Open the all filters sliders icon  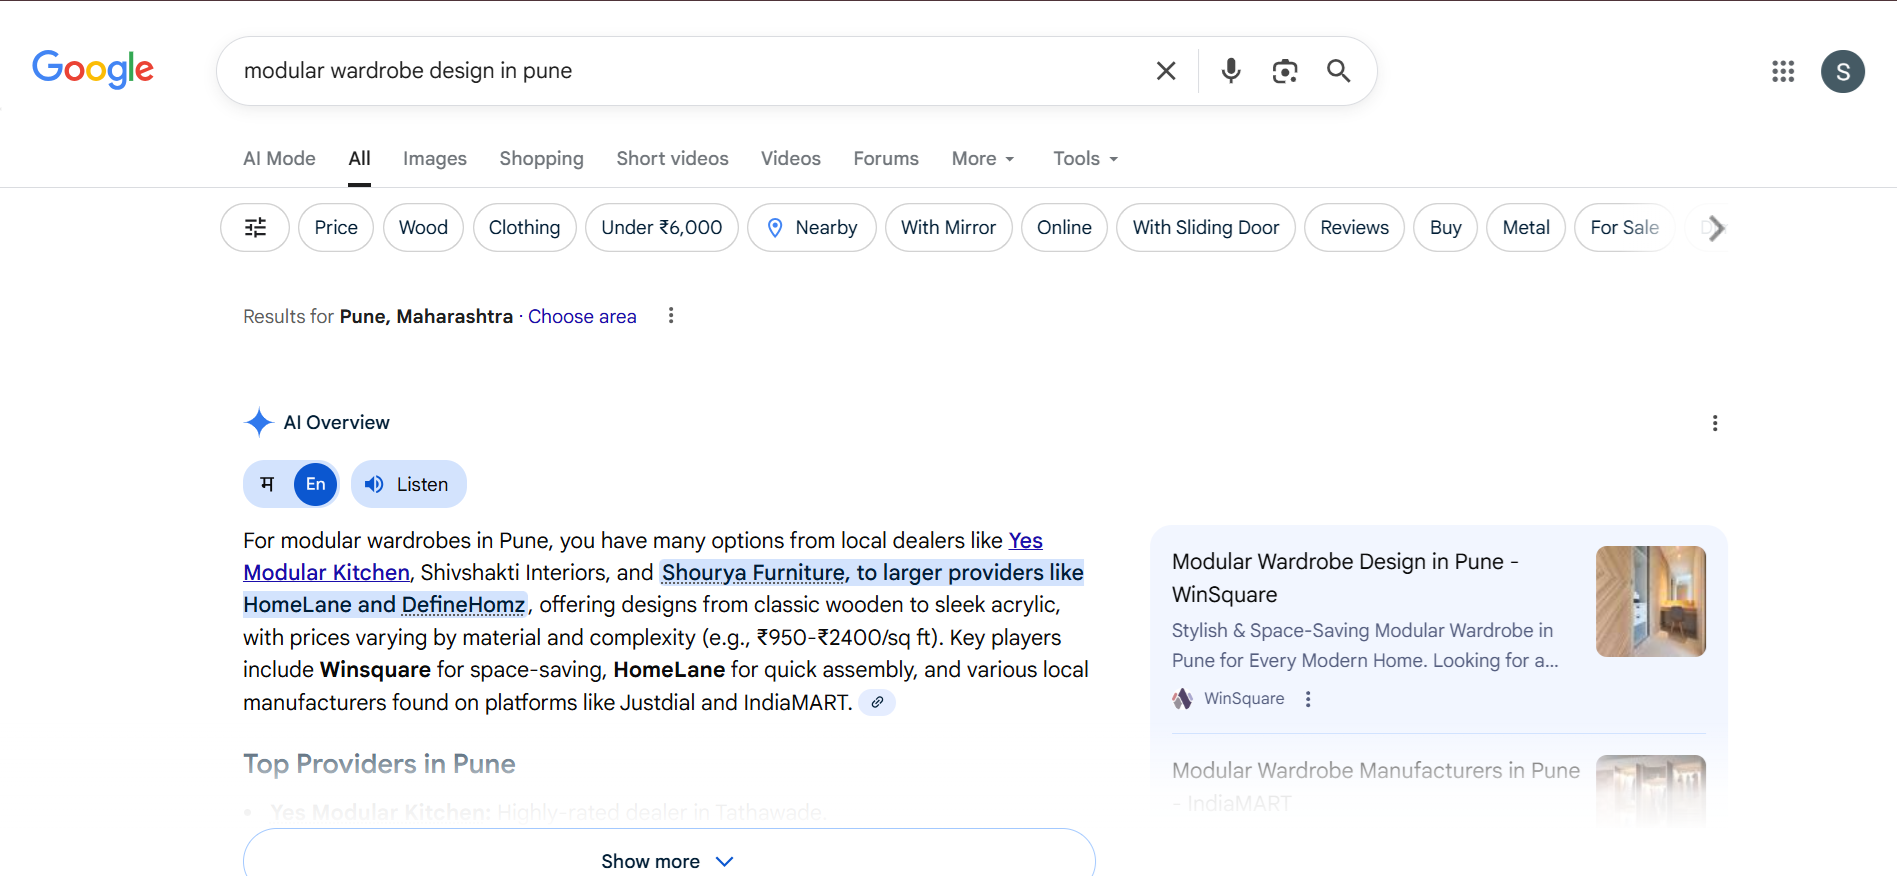(x=255, y=228)
